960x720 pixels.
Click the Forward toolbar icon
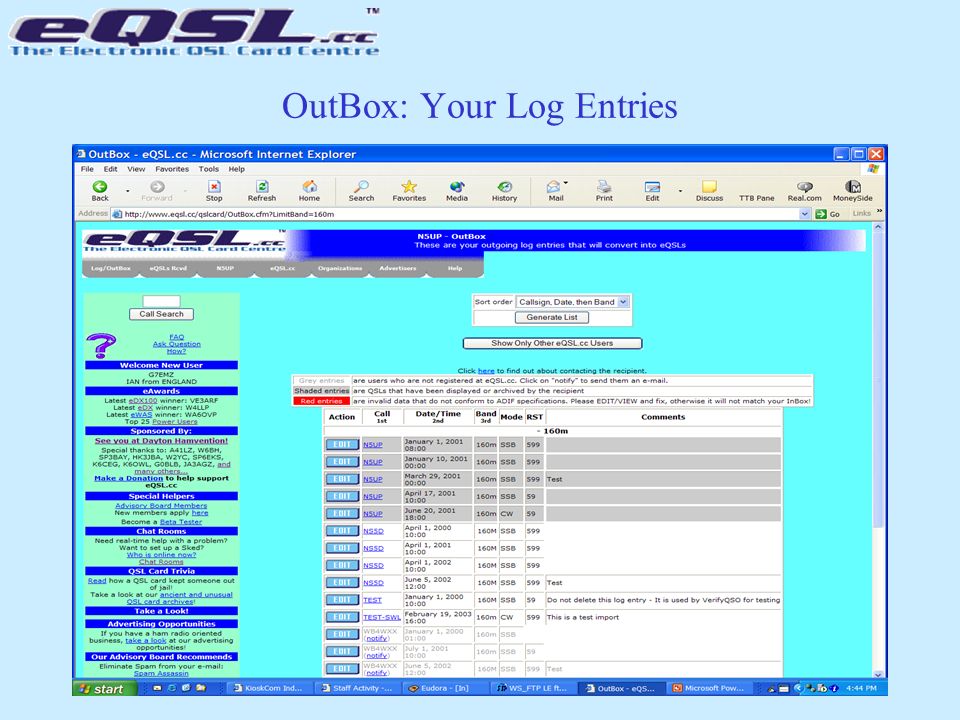(x=157, y=187)
